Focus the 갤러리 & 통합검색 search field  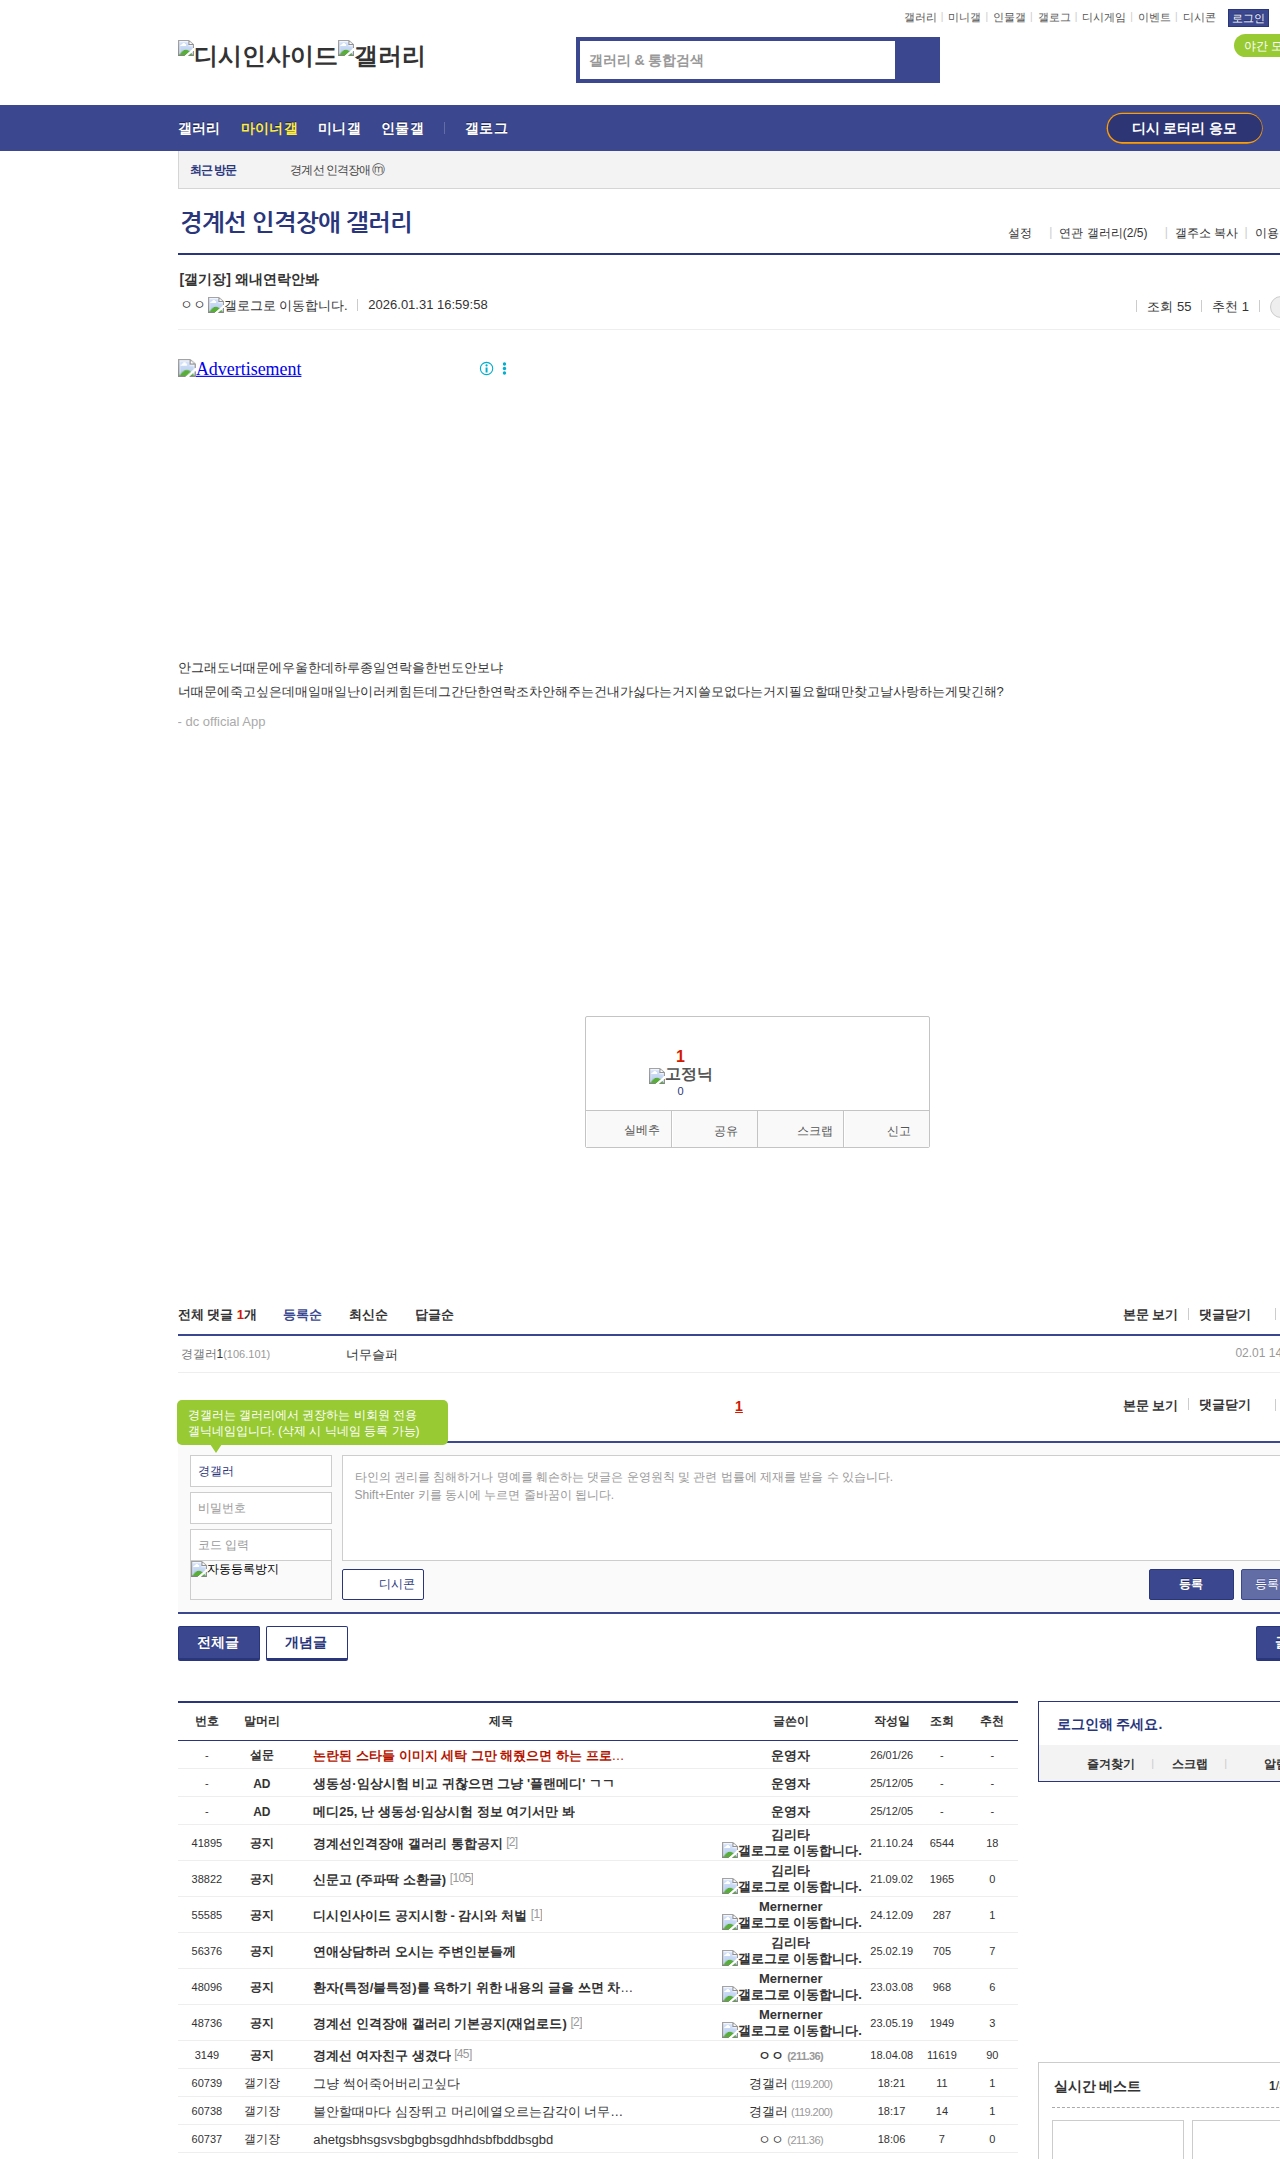(x=737, y=60)
